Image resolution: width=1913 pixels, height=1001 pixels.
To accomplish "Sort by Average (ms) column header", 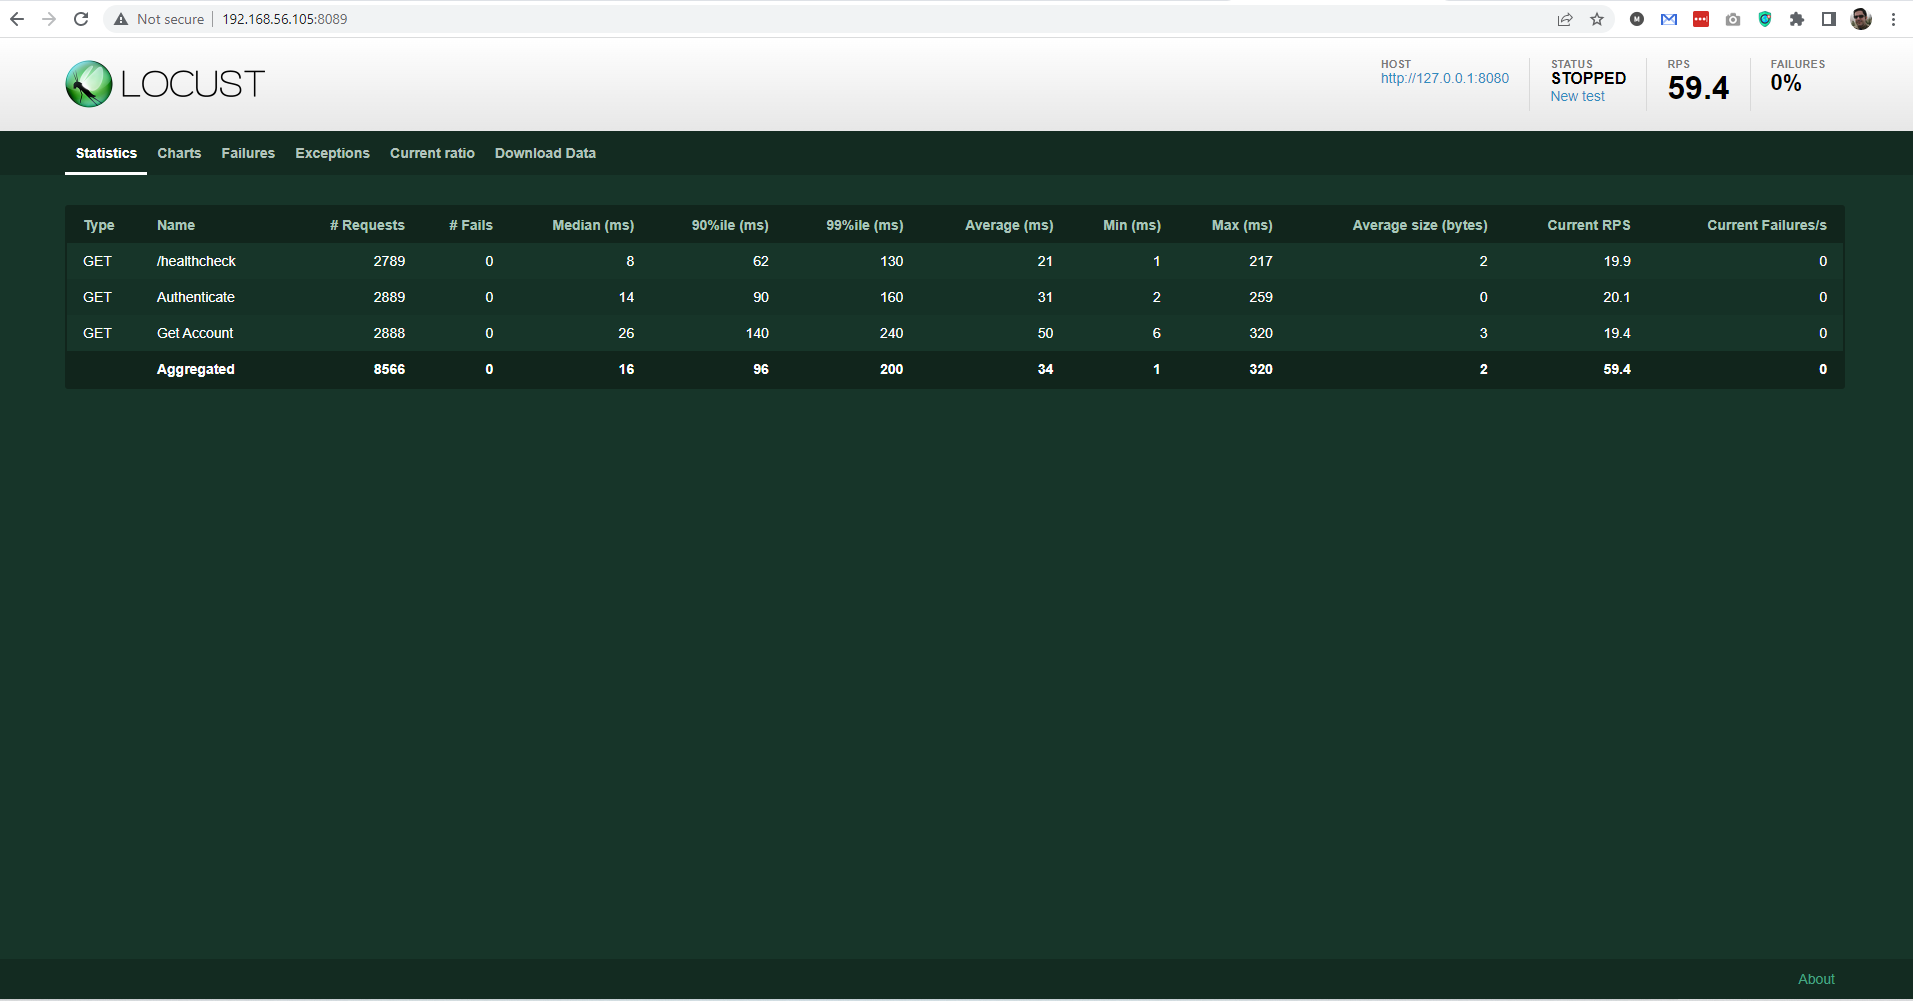I will [1009, 225].
